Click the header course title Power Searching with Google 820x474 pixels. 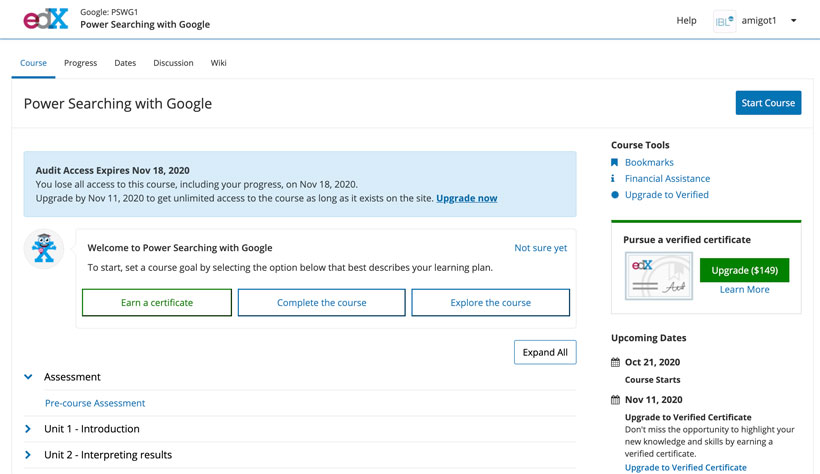[145, 25]
